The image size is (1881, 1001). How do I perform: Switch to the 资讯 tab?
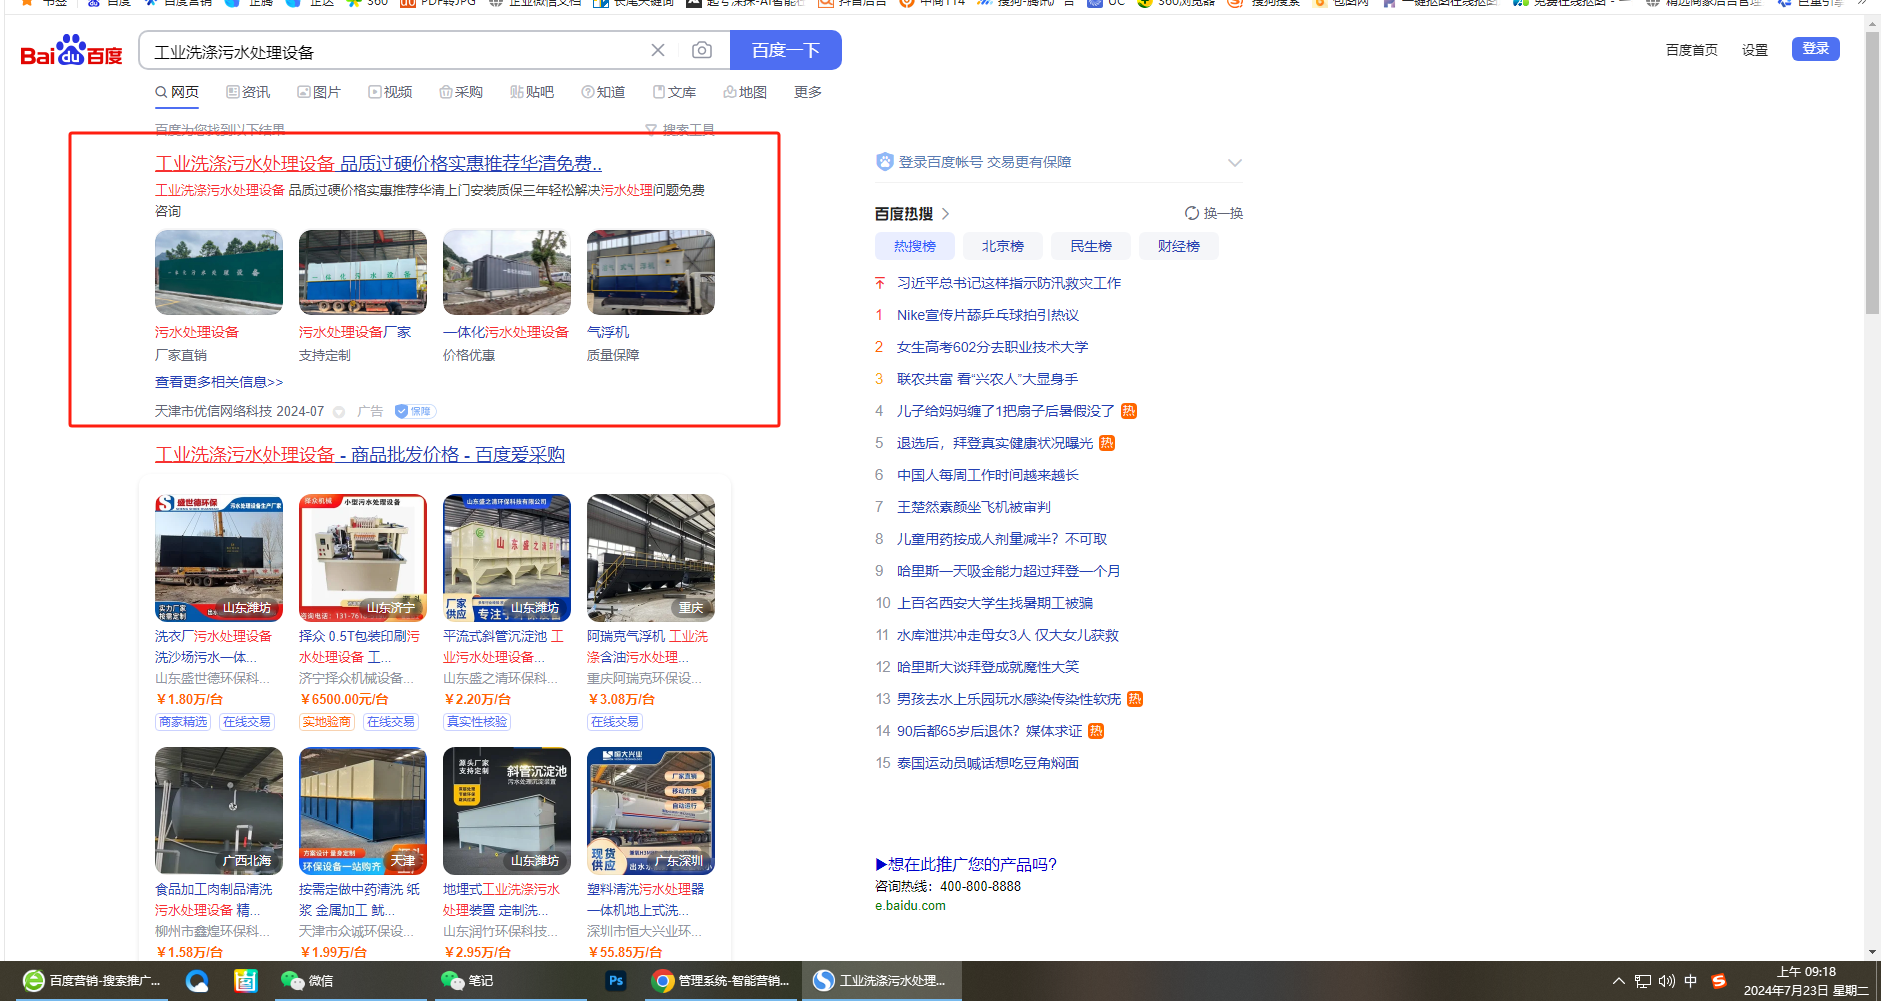(x=248, y=92)
